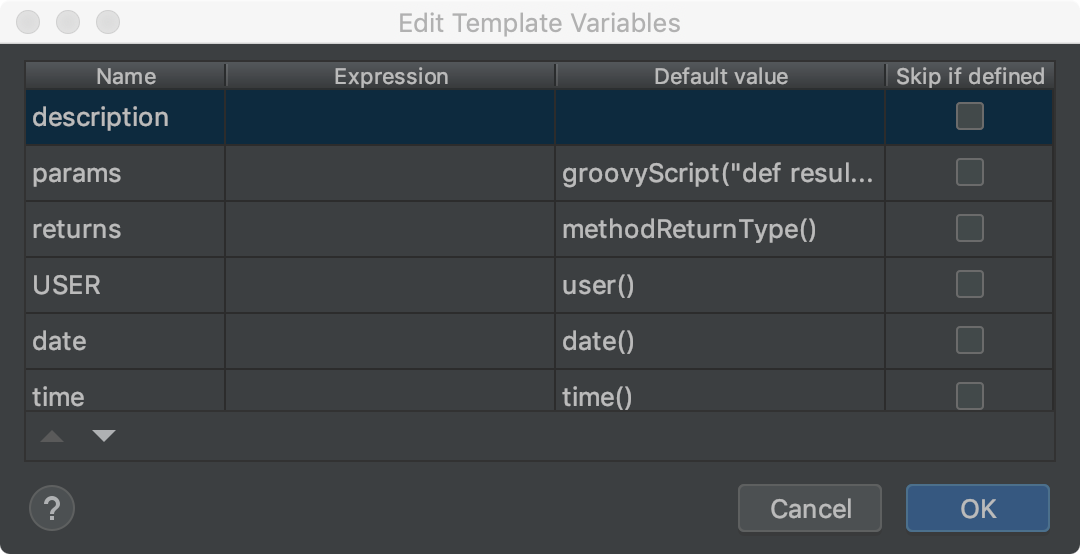
Task: Enable Skip if defined for time
Action: (969, 396)
